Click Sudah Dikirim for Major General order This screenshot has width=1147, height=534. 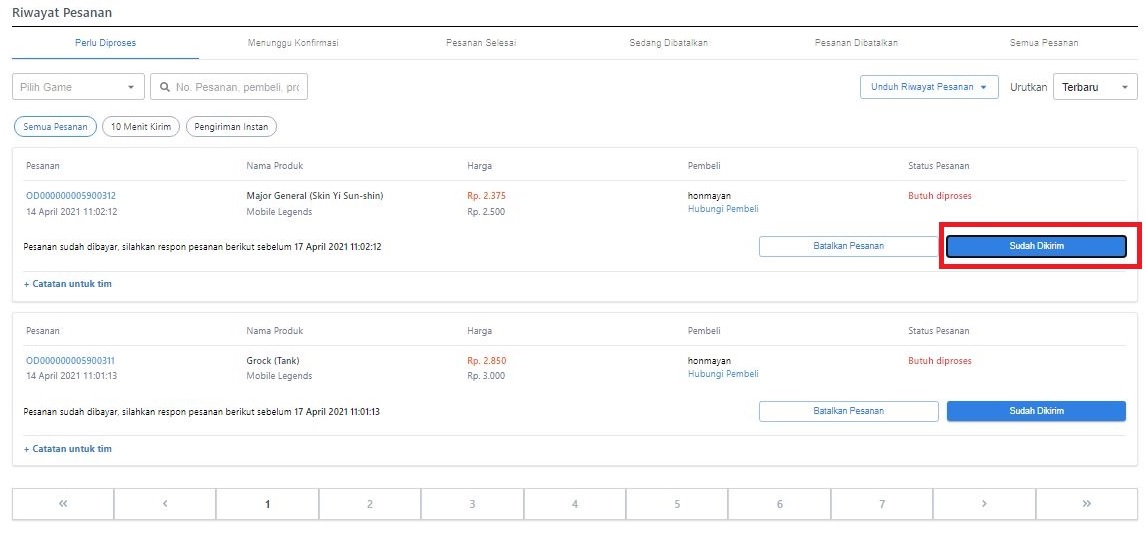1036,246
